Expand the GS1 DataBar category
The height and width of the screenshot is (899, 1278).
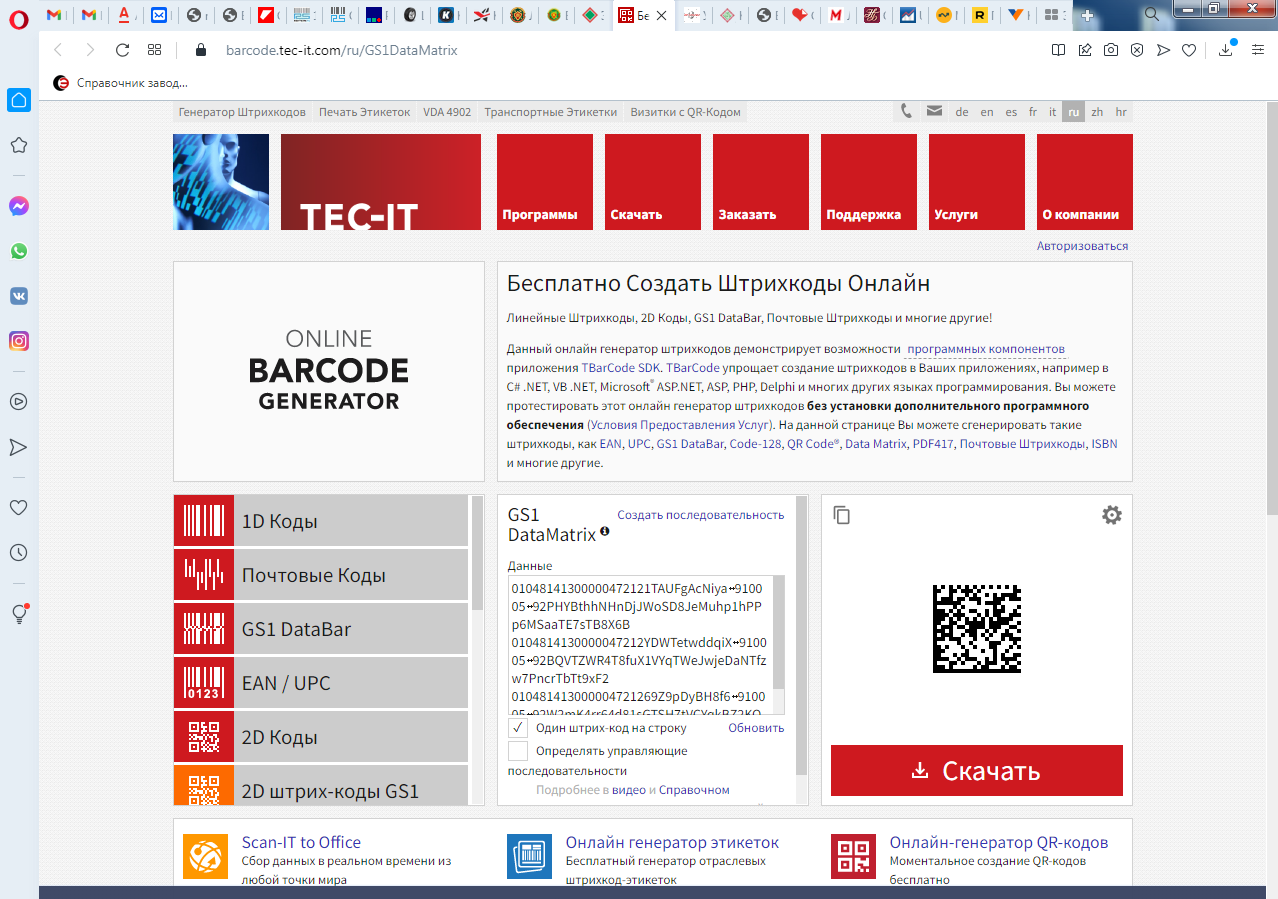[x=320, y=629]
